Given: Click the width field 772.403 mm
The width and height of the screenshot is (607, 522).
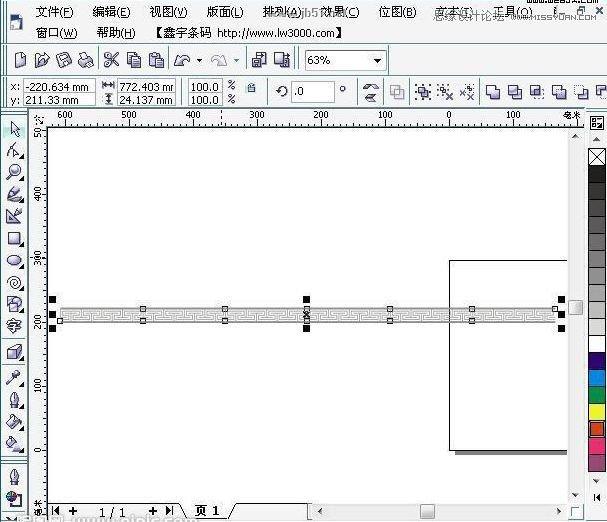Looking at the screenshot, I should pyautogui.click(x=147, y=87).
